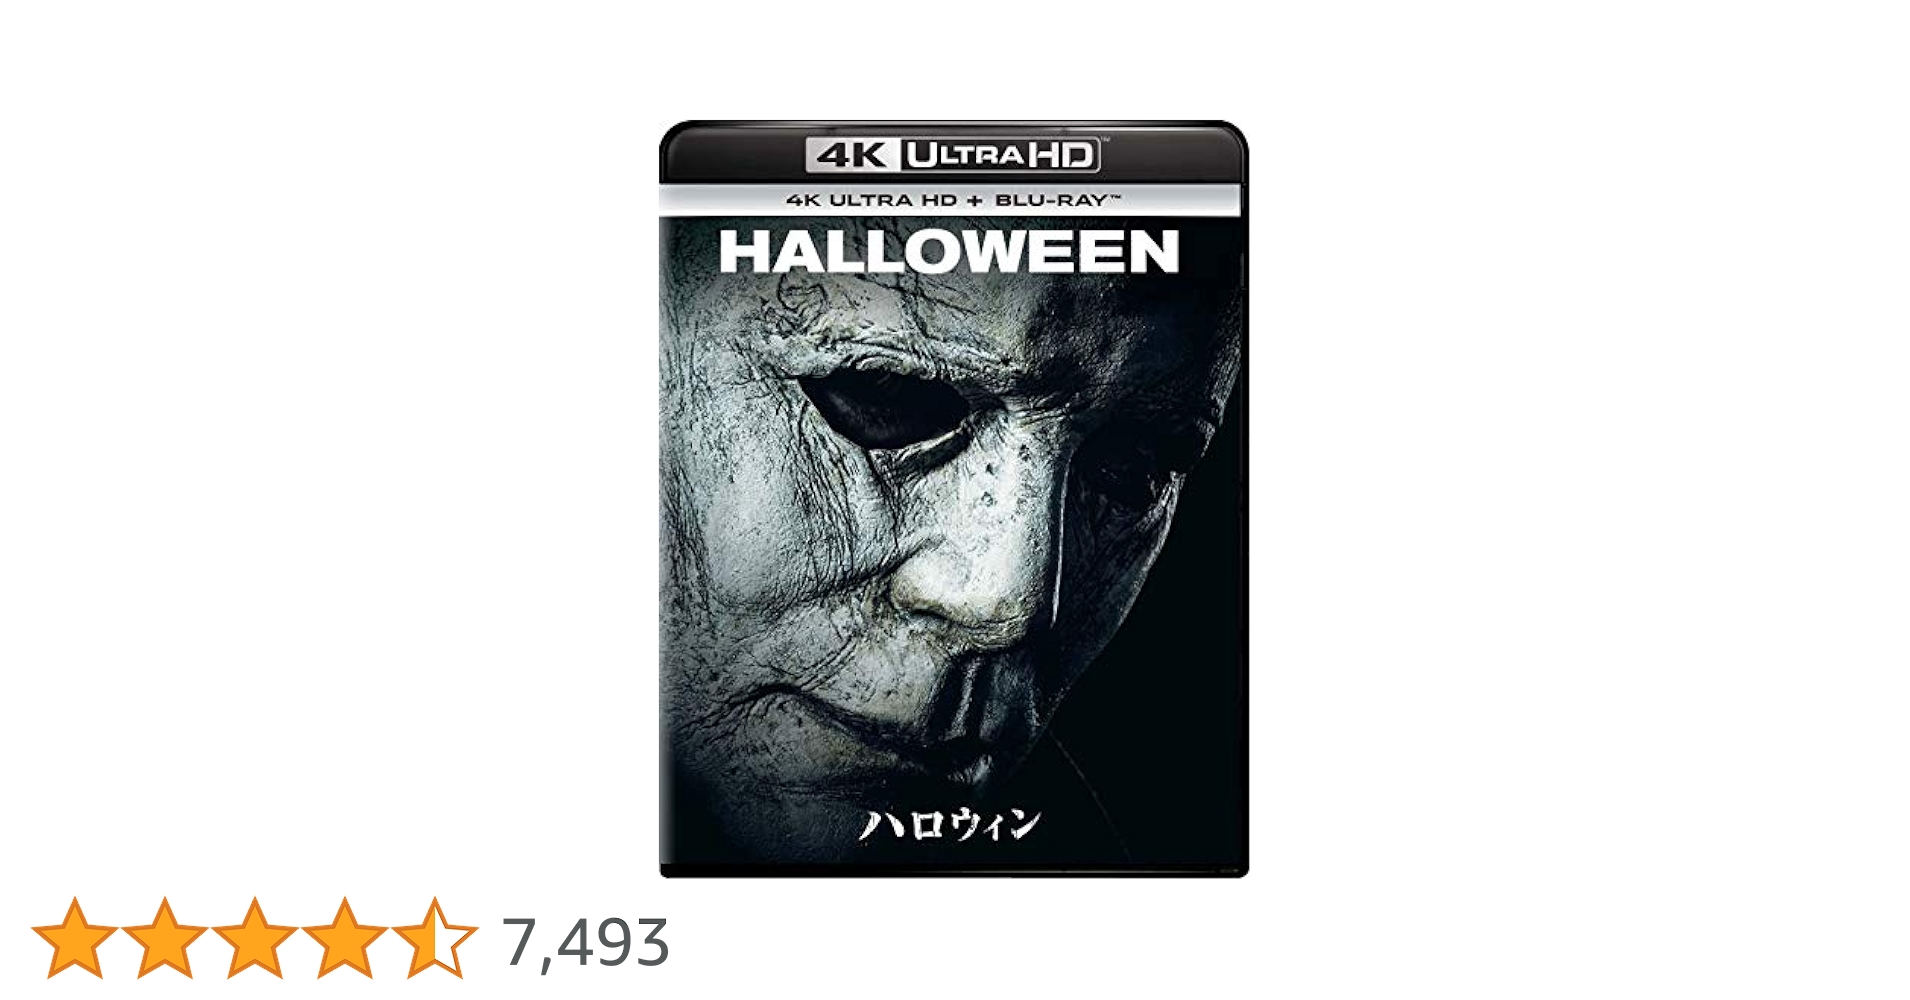Click the Halloween 4K Blu-ray cover image
The image size is (1910, 1000).
954,499
